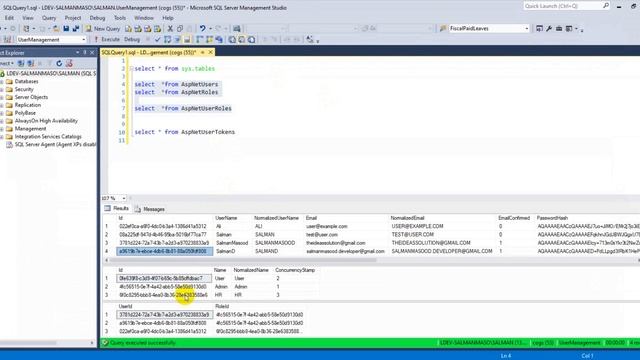Screen dimensions: 640x360
Task: Close the Object Explorer panel
Action: tap(92, 53)
